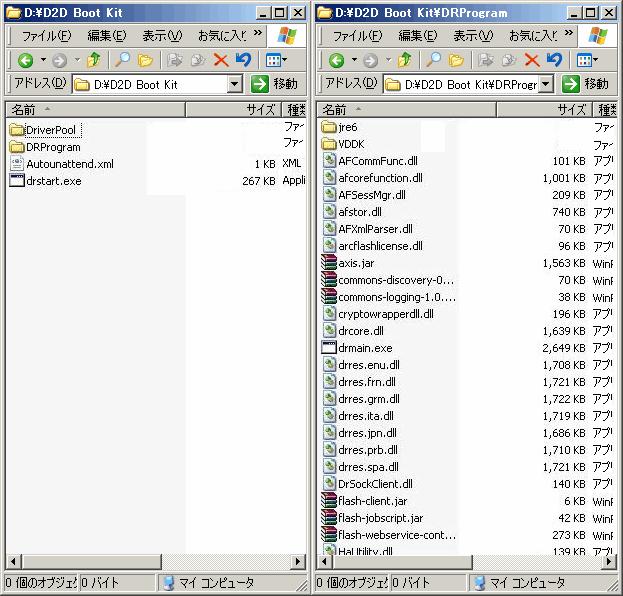This screenshot has width=623, height=596.
Task: Open ファイル(F) menu in D2D Boot Kit window
Action: click(46, 36)
